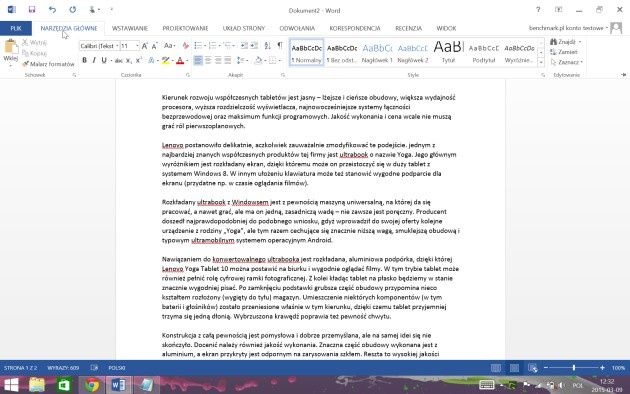Decrease paragraph indent
Image resolution: width=630 pixels, height=394 pixels.
click(244, 45)
